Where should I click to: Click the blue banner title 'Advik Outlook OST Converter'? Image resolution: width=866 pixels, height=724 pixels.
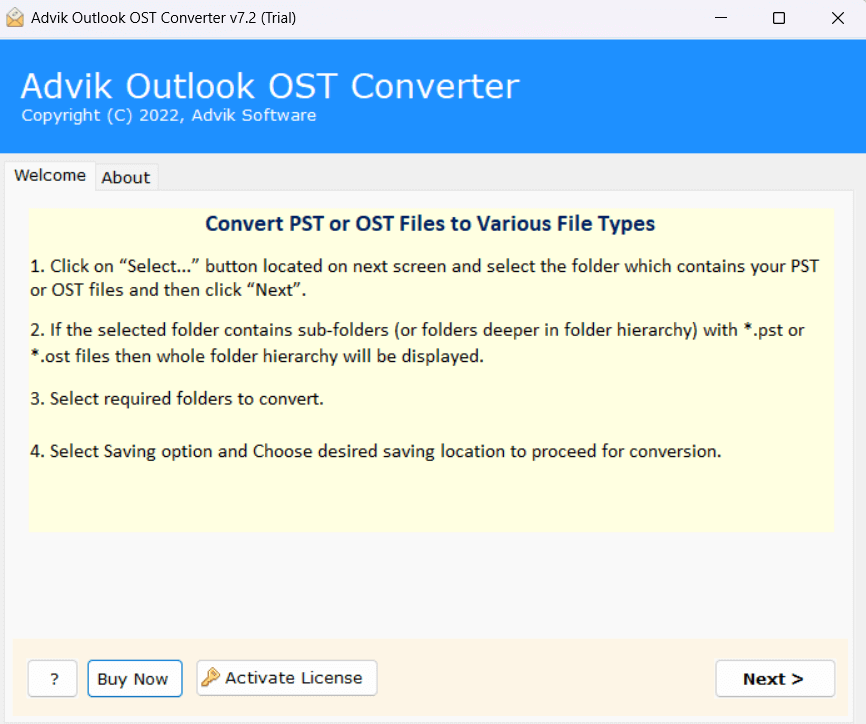coord(270,86)
